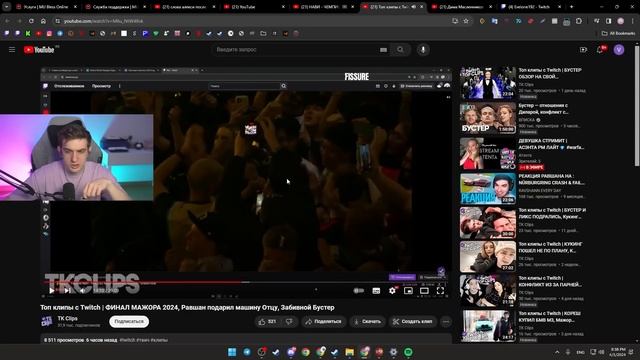
Task: Open the All Bookmarks folder
Action: tap(618, 33)
